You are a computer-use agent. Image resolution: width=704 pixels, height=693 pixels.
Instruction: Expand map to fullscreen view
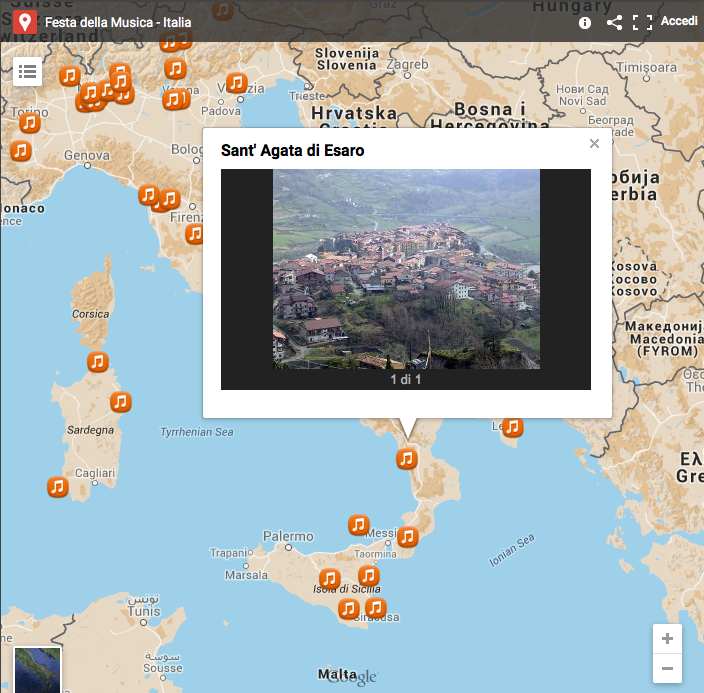(642, 22)
